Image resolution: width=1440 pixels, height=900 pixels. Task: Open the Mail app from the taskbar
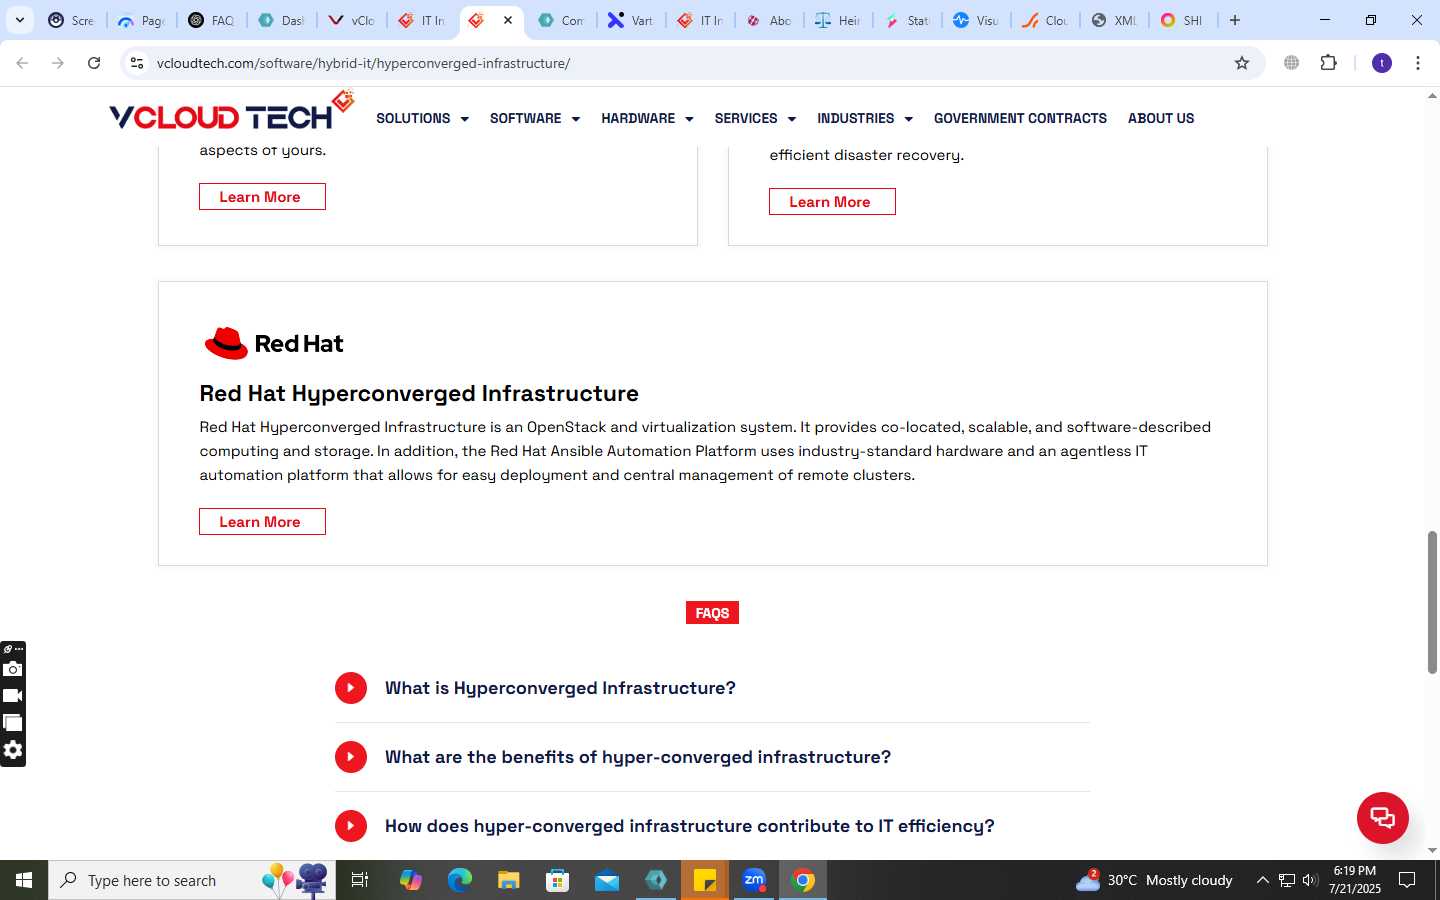click(607, 880)
